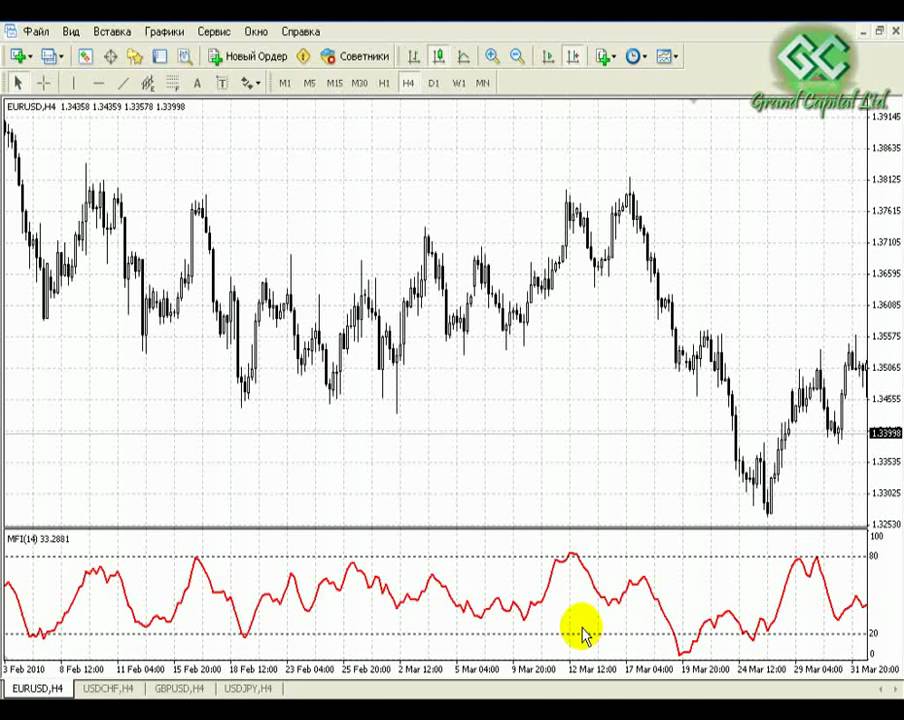Image resolution: width=904 pixels, height=720 pixels.
Task: Switch timeframe to D1
Action: 434,83
